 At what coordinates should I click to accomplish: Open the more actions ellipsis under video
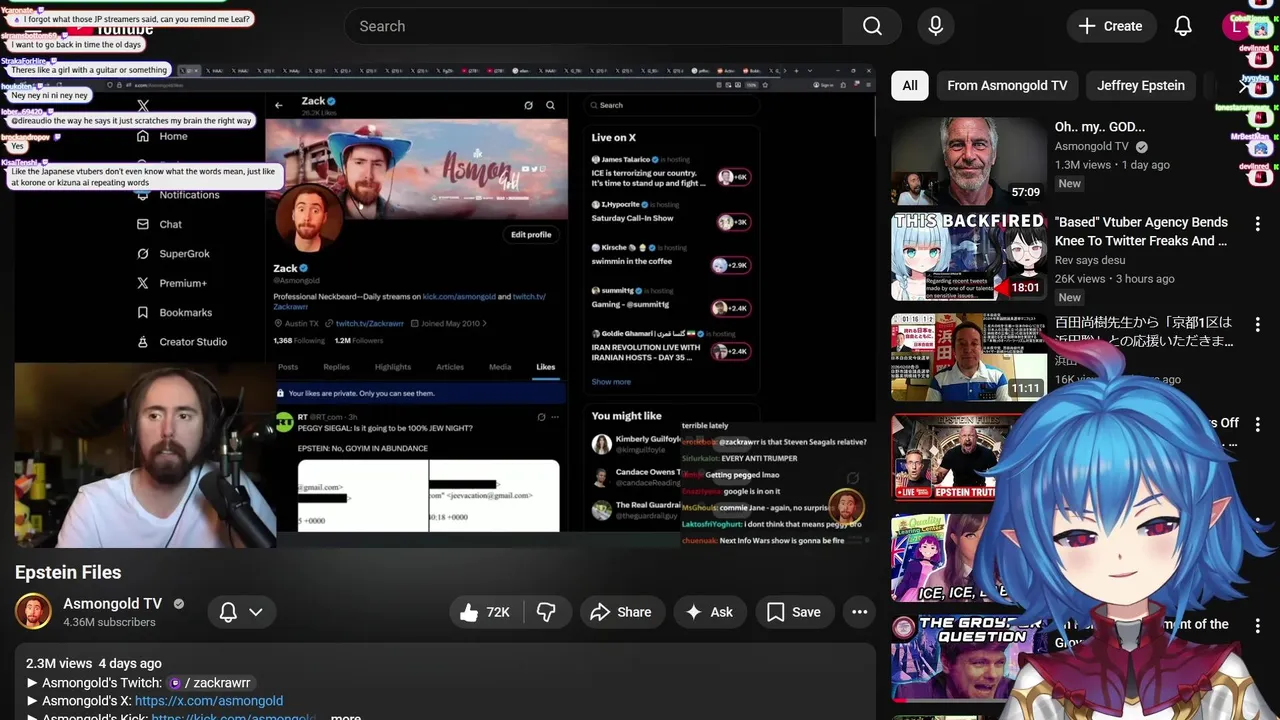click(x=859, y=612)
